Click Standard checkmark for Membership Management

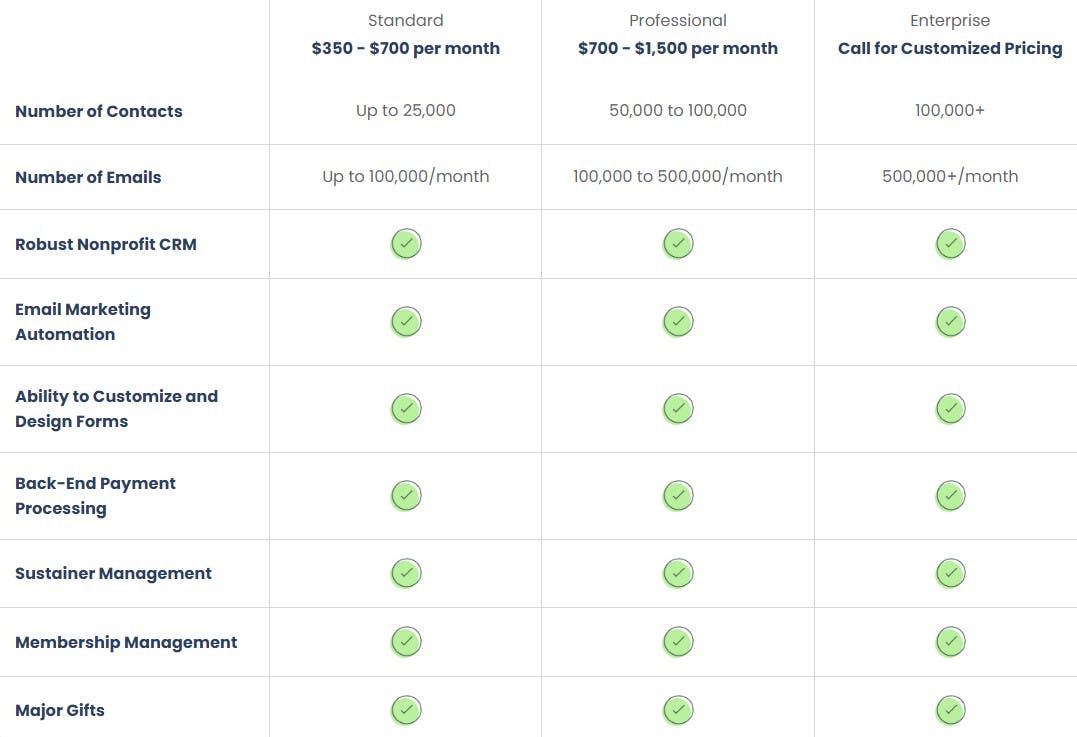coord(405,641)
